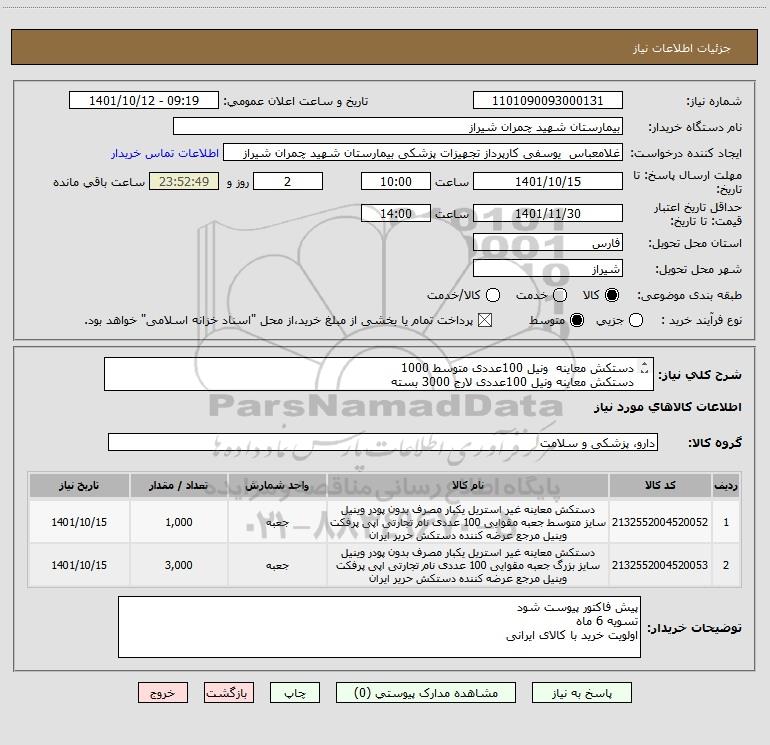
Task: Click row 2 product name, large size glove
Action: (468, 565)
